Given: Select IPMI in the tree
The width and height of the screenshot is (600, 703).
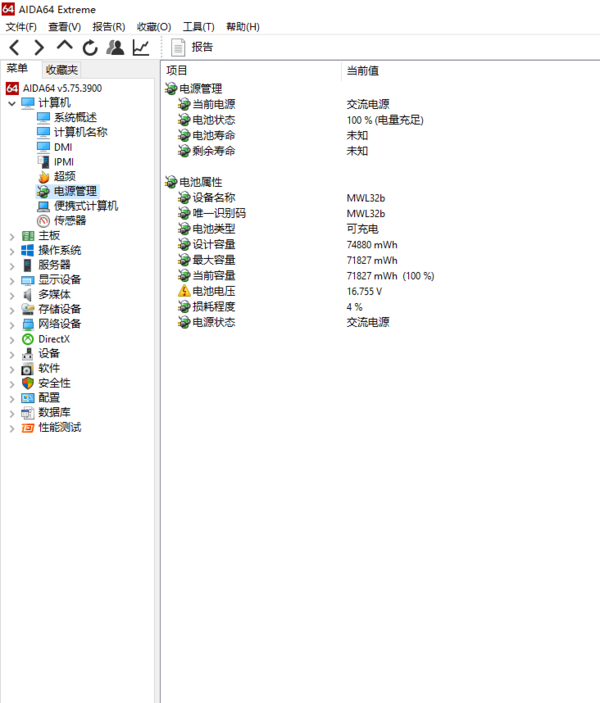Looking at the screenshot, I should pos(64,162).
